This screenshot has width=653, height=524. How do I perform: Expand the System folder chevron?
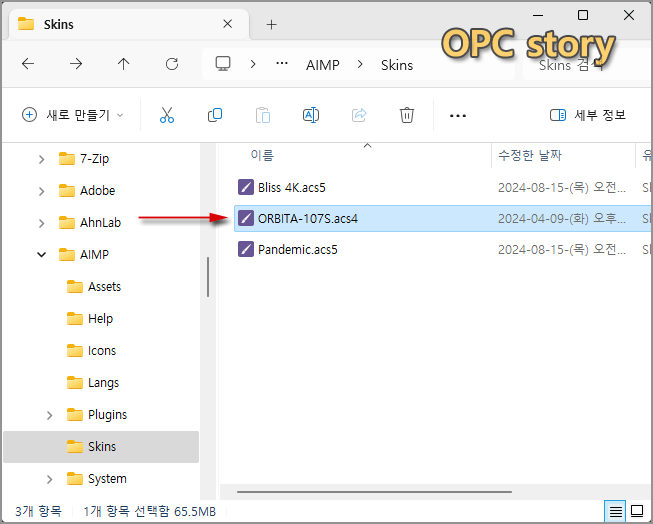(49, 479)
